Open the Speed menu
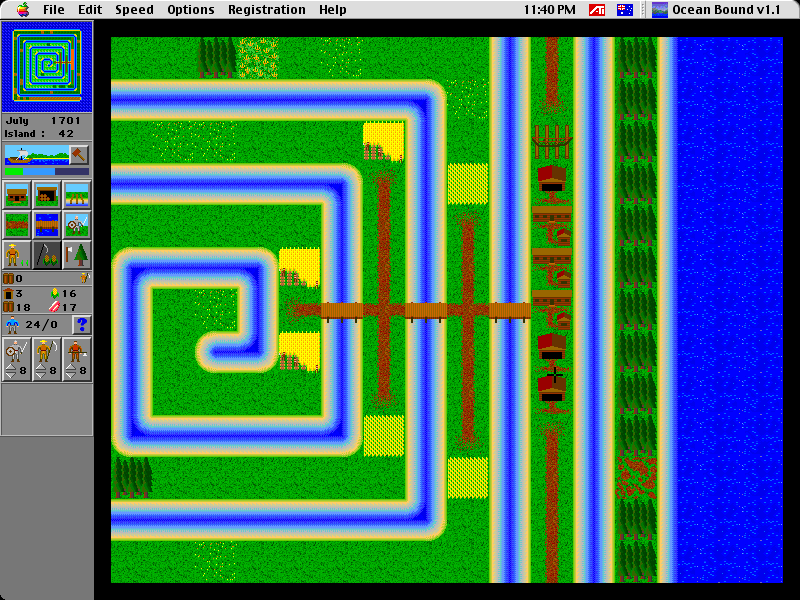 click(134, 10)
